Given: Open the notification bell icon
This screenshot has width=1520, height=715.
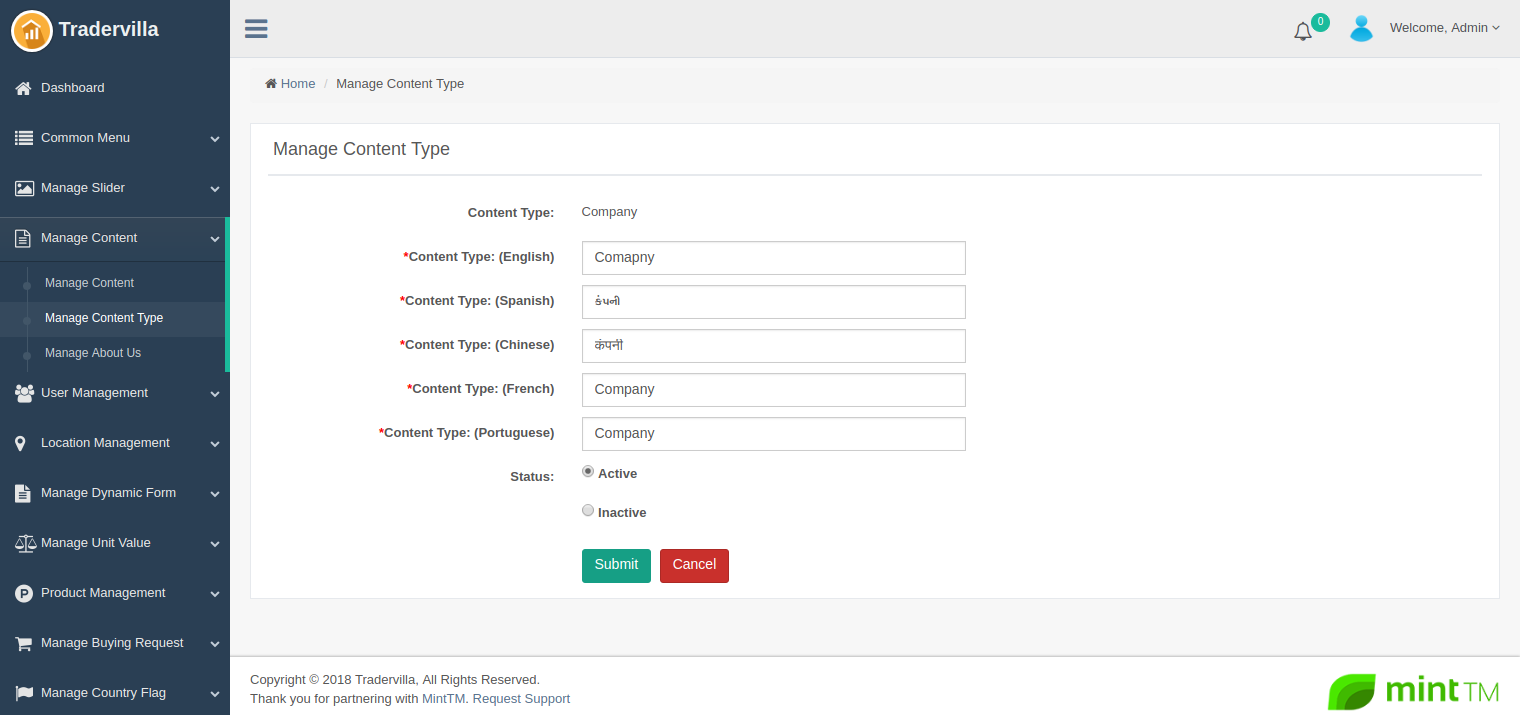Looking at the screenshot, I should (x=1302, y=32).
